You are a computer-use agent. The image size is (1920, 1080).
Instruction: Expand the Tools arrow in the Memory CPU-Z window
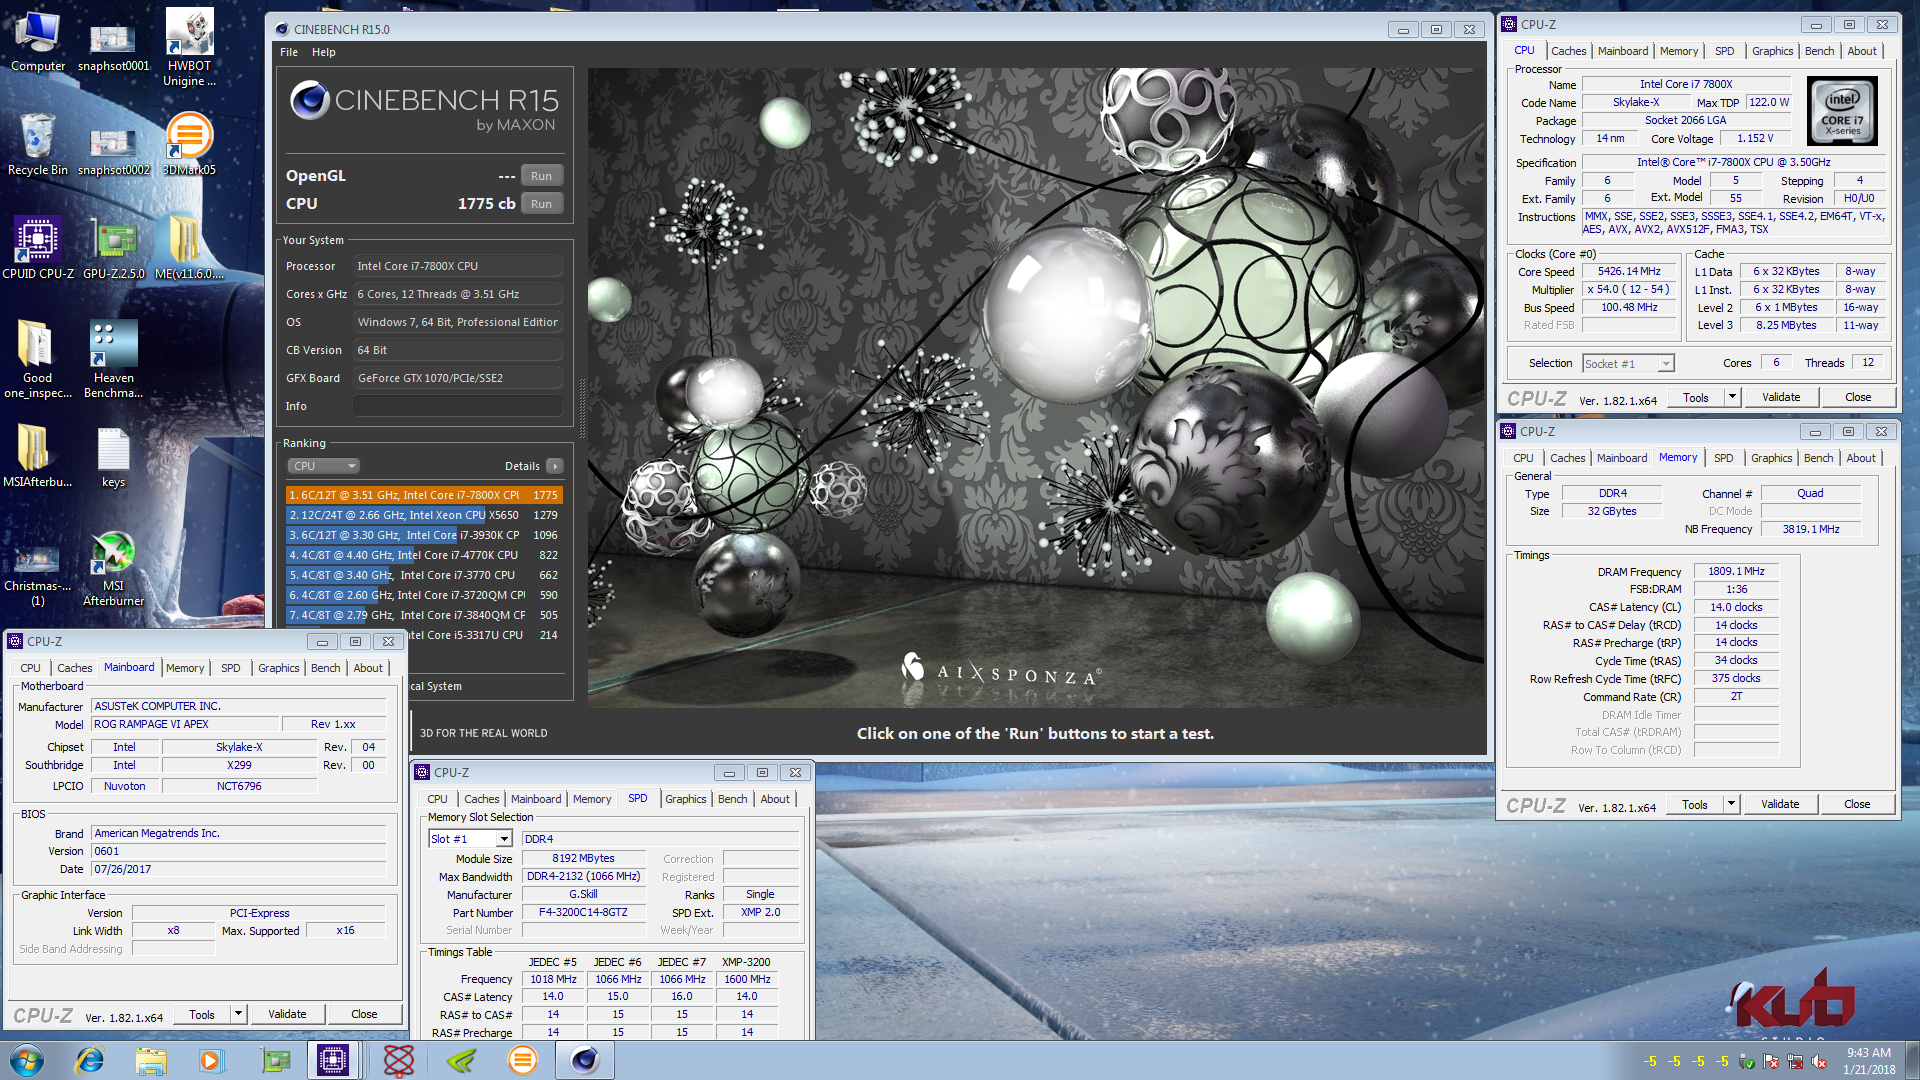[1732, 805]
